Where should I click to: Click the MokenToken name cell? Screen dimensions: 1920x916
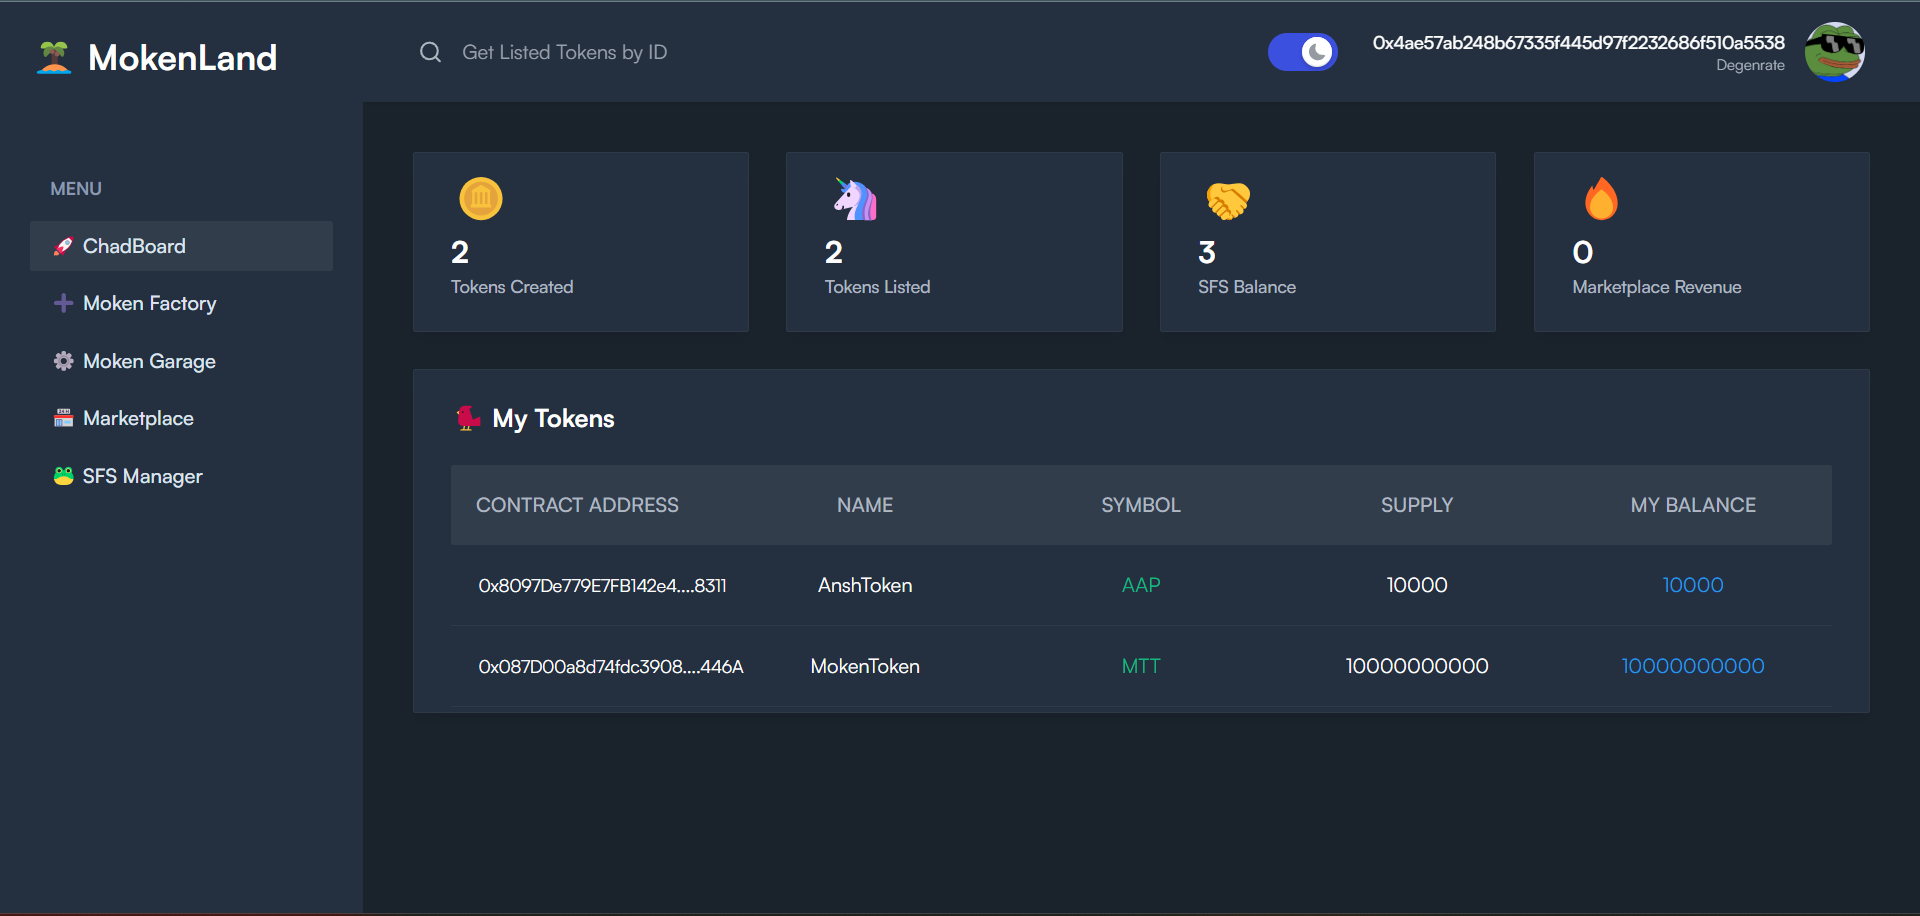(x=865, y=666)
